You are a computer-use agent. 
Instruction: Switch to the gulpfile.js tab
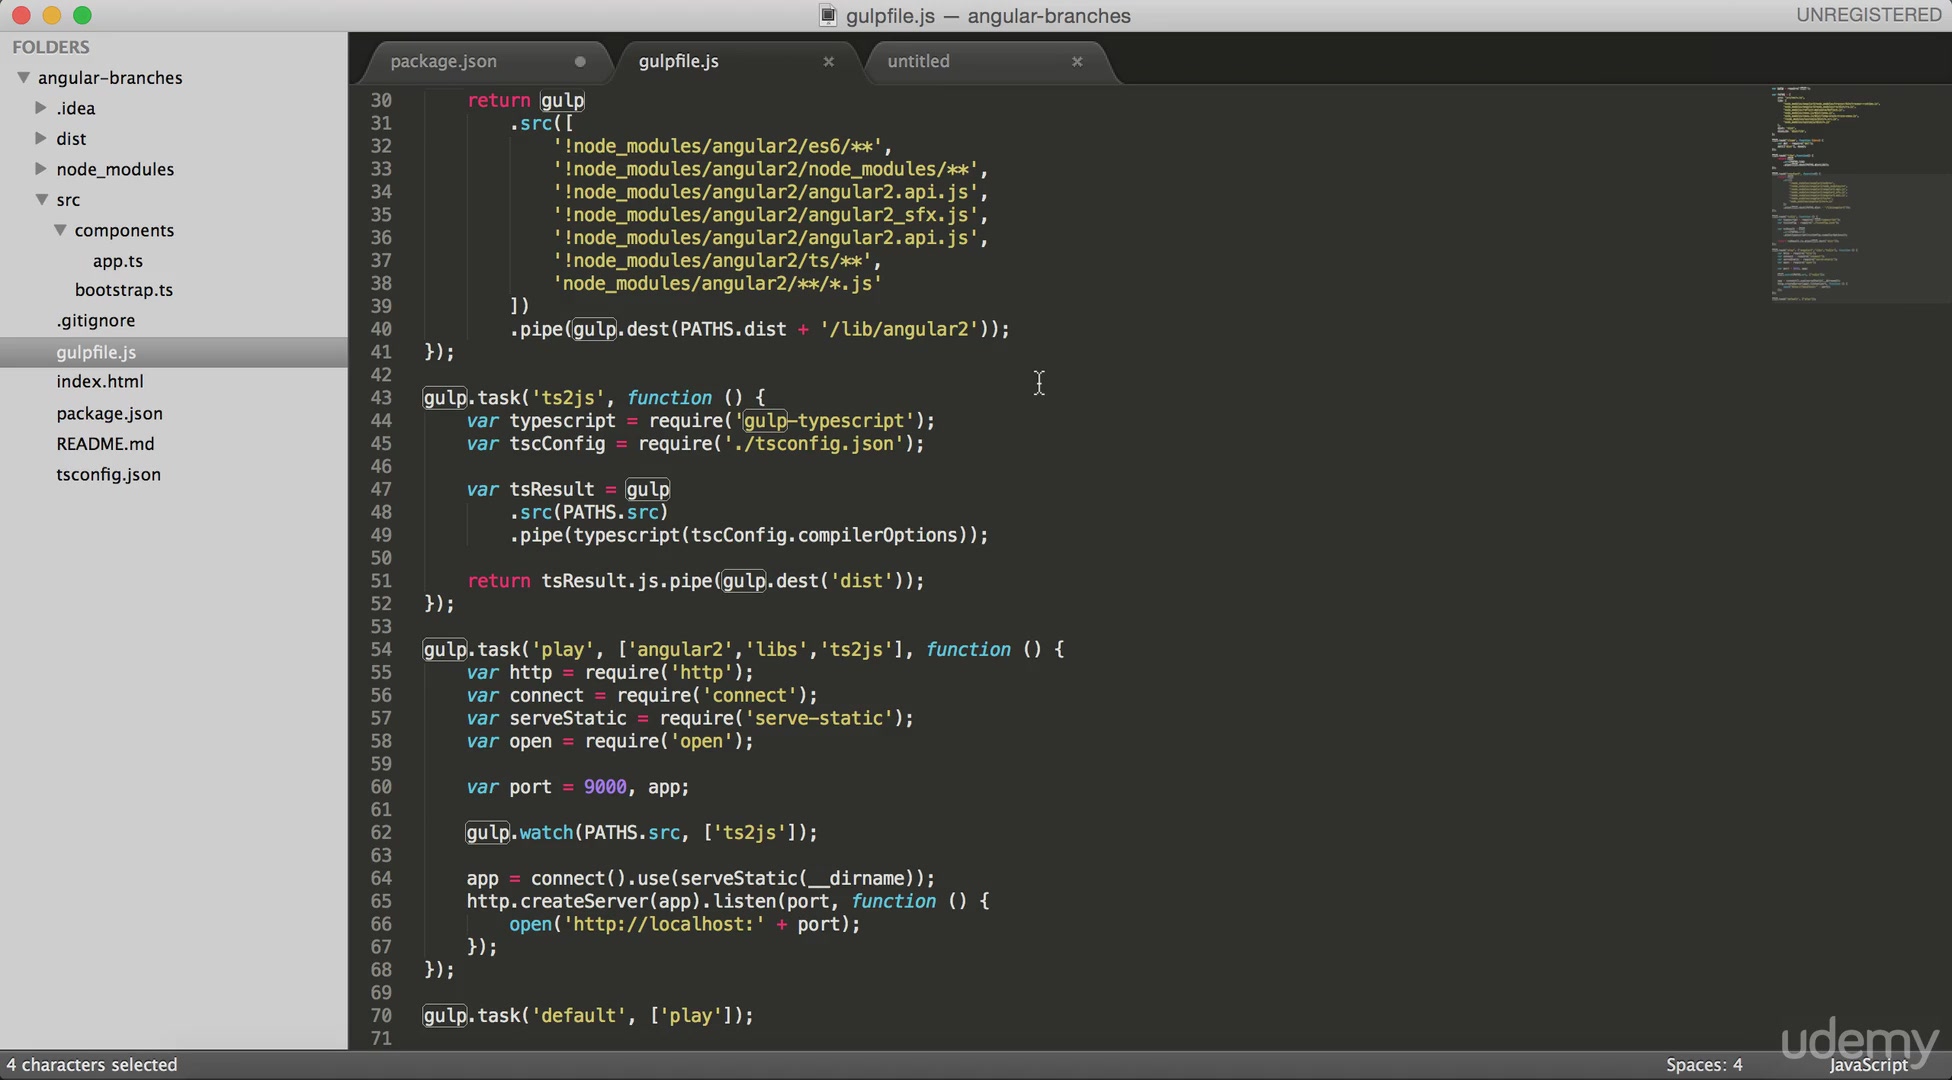(x=678, y=61)
